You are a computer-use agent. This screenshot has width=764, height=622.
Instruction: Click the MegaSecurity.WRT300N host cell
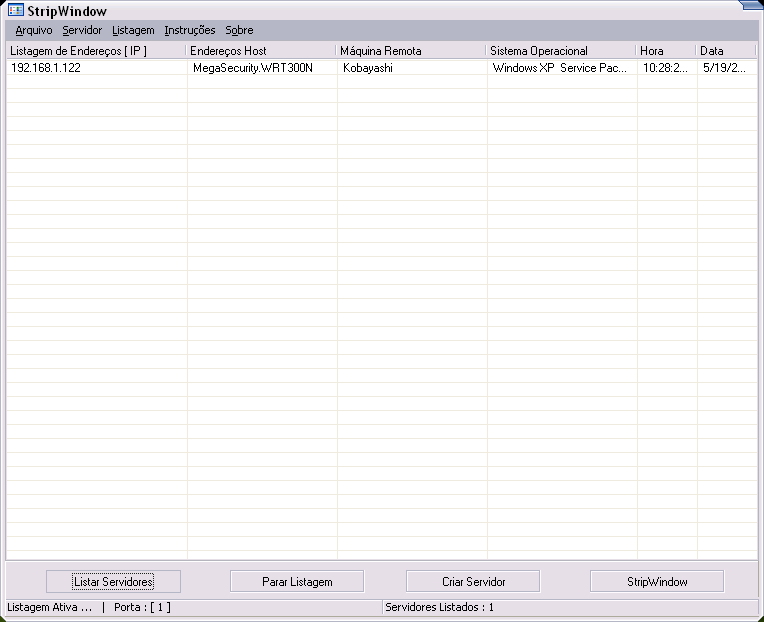click(x=252, y=69)
